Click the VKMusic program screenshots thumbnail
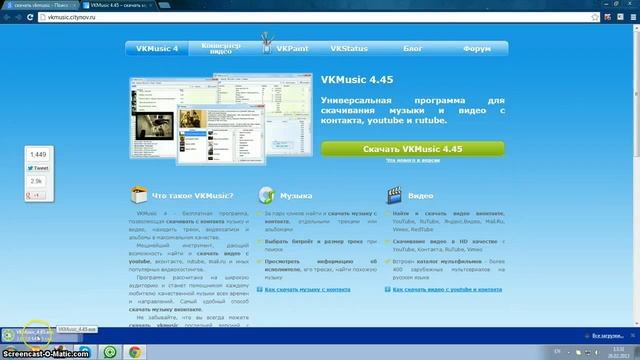This screenshot has width=640, height=360. [221, 119]
